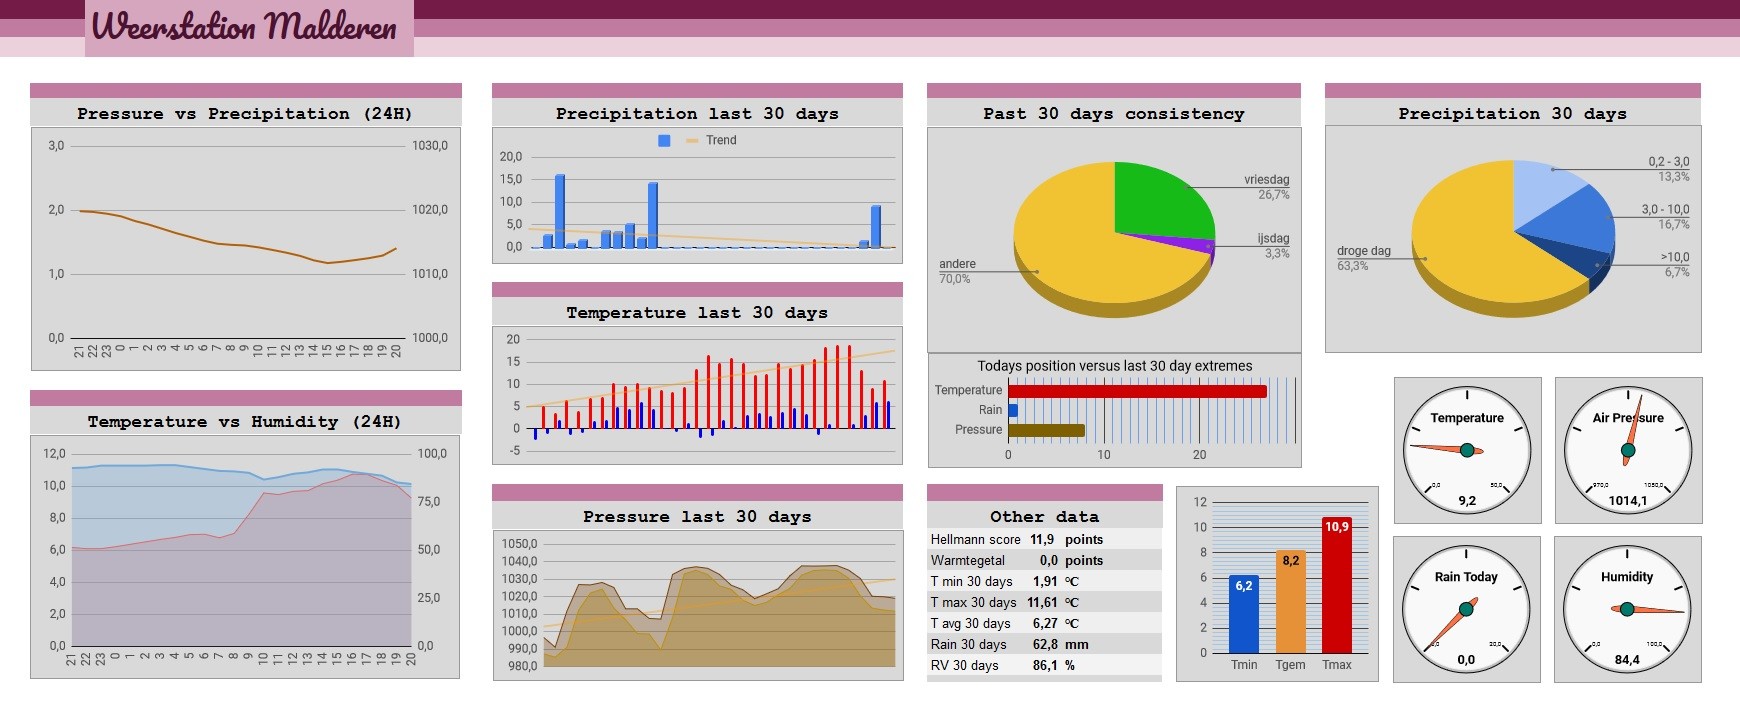Click the red Tmax bar
This screenshot has height=704, width=1740.
point(1337,585)
